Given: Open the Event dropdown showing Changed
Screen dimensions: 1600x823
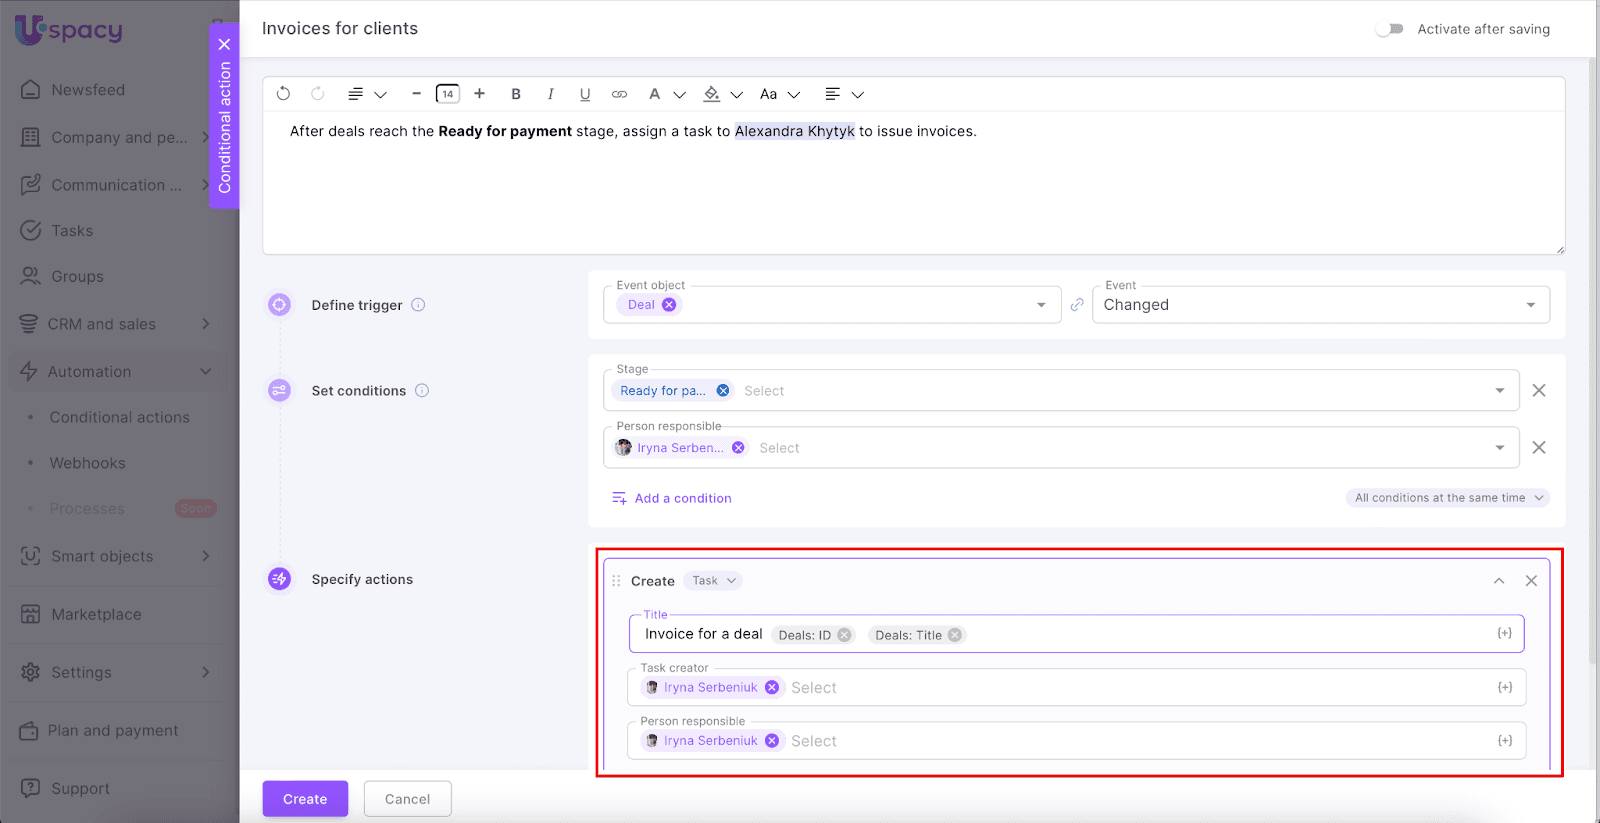Looking at the screenshot, I should (x=1320, y=305).
